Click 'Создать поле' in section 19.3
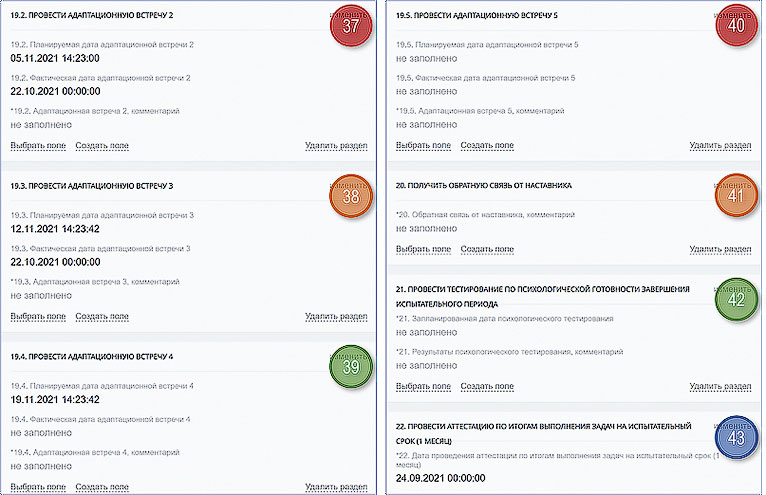 pyautogui.click(x=102, y=317)
